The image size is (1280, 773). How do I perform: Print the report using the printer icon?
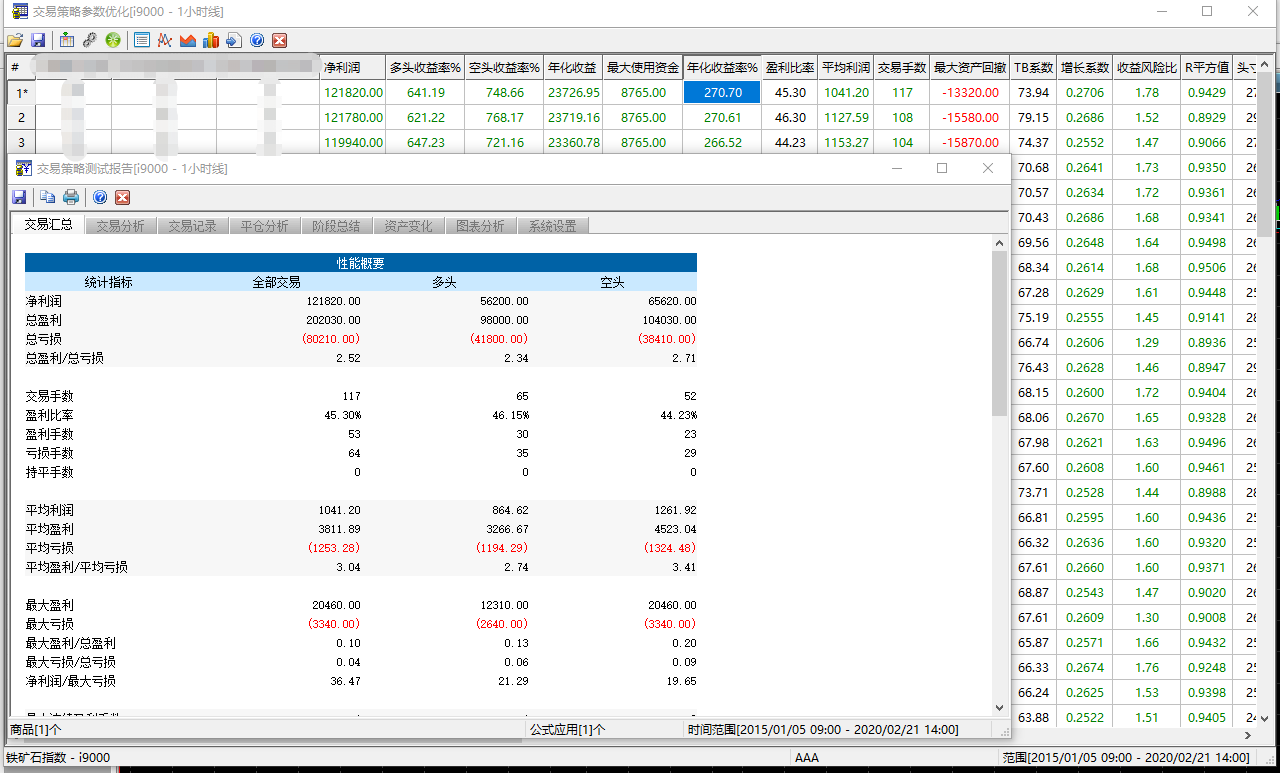(x=71, y=197)
